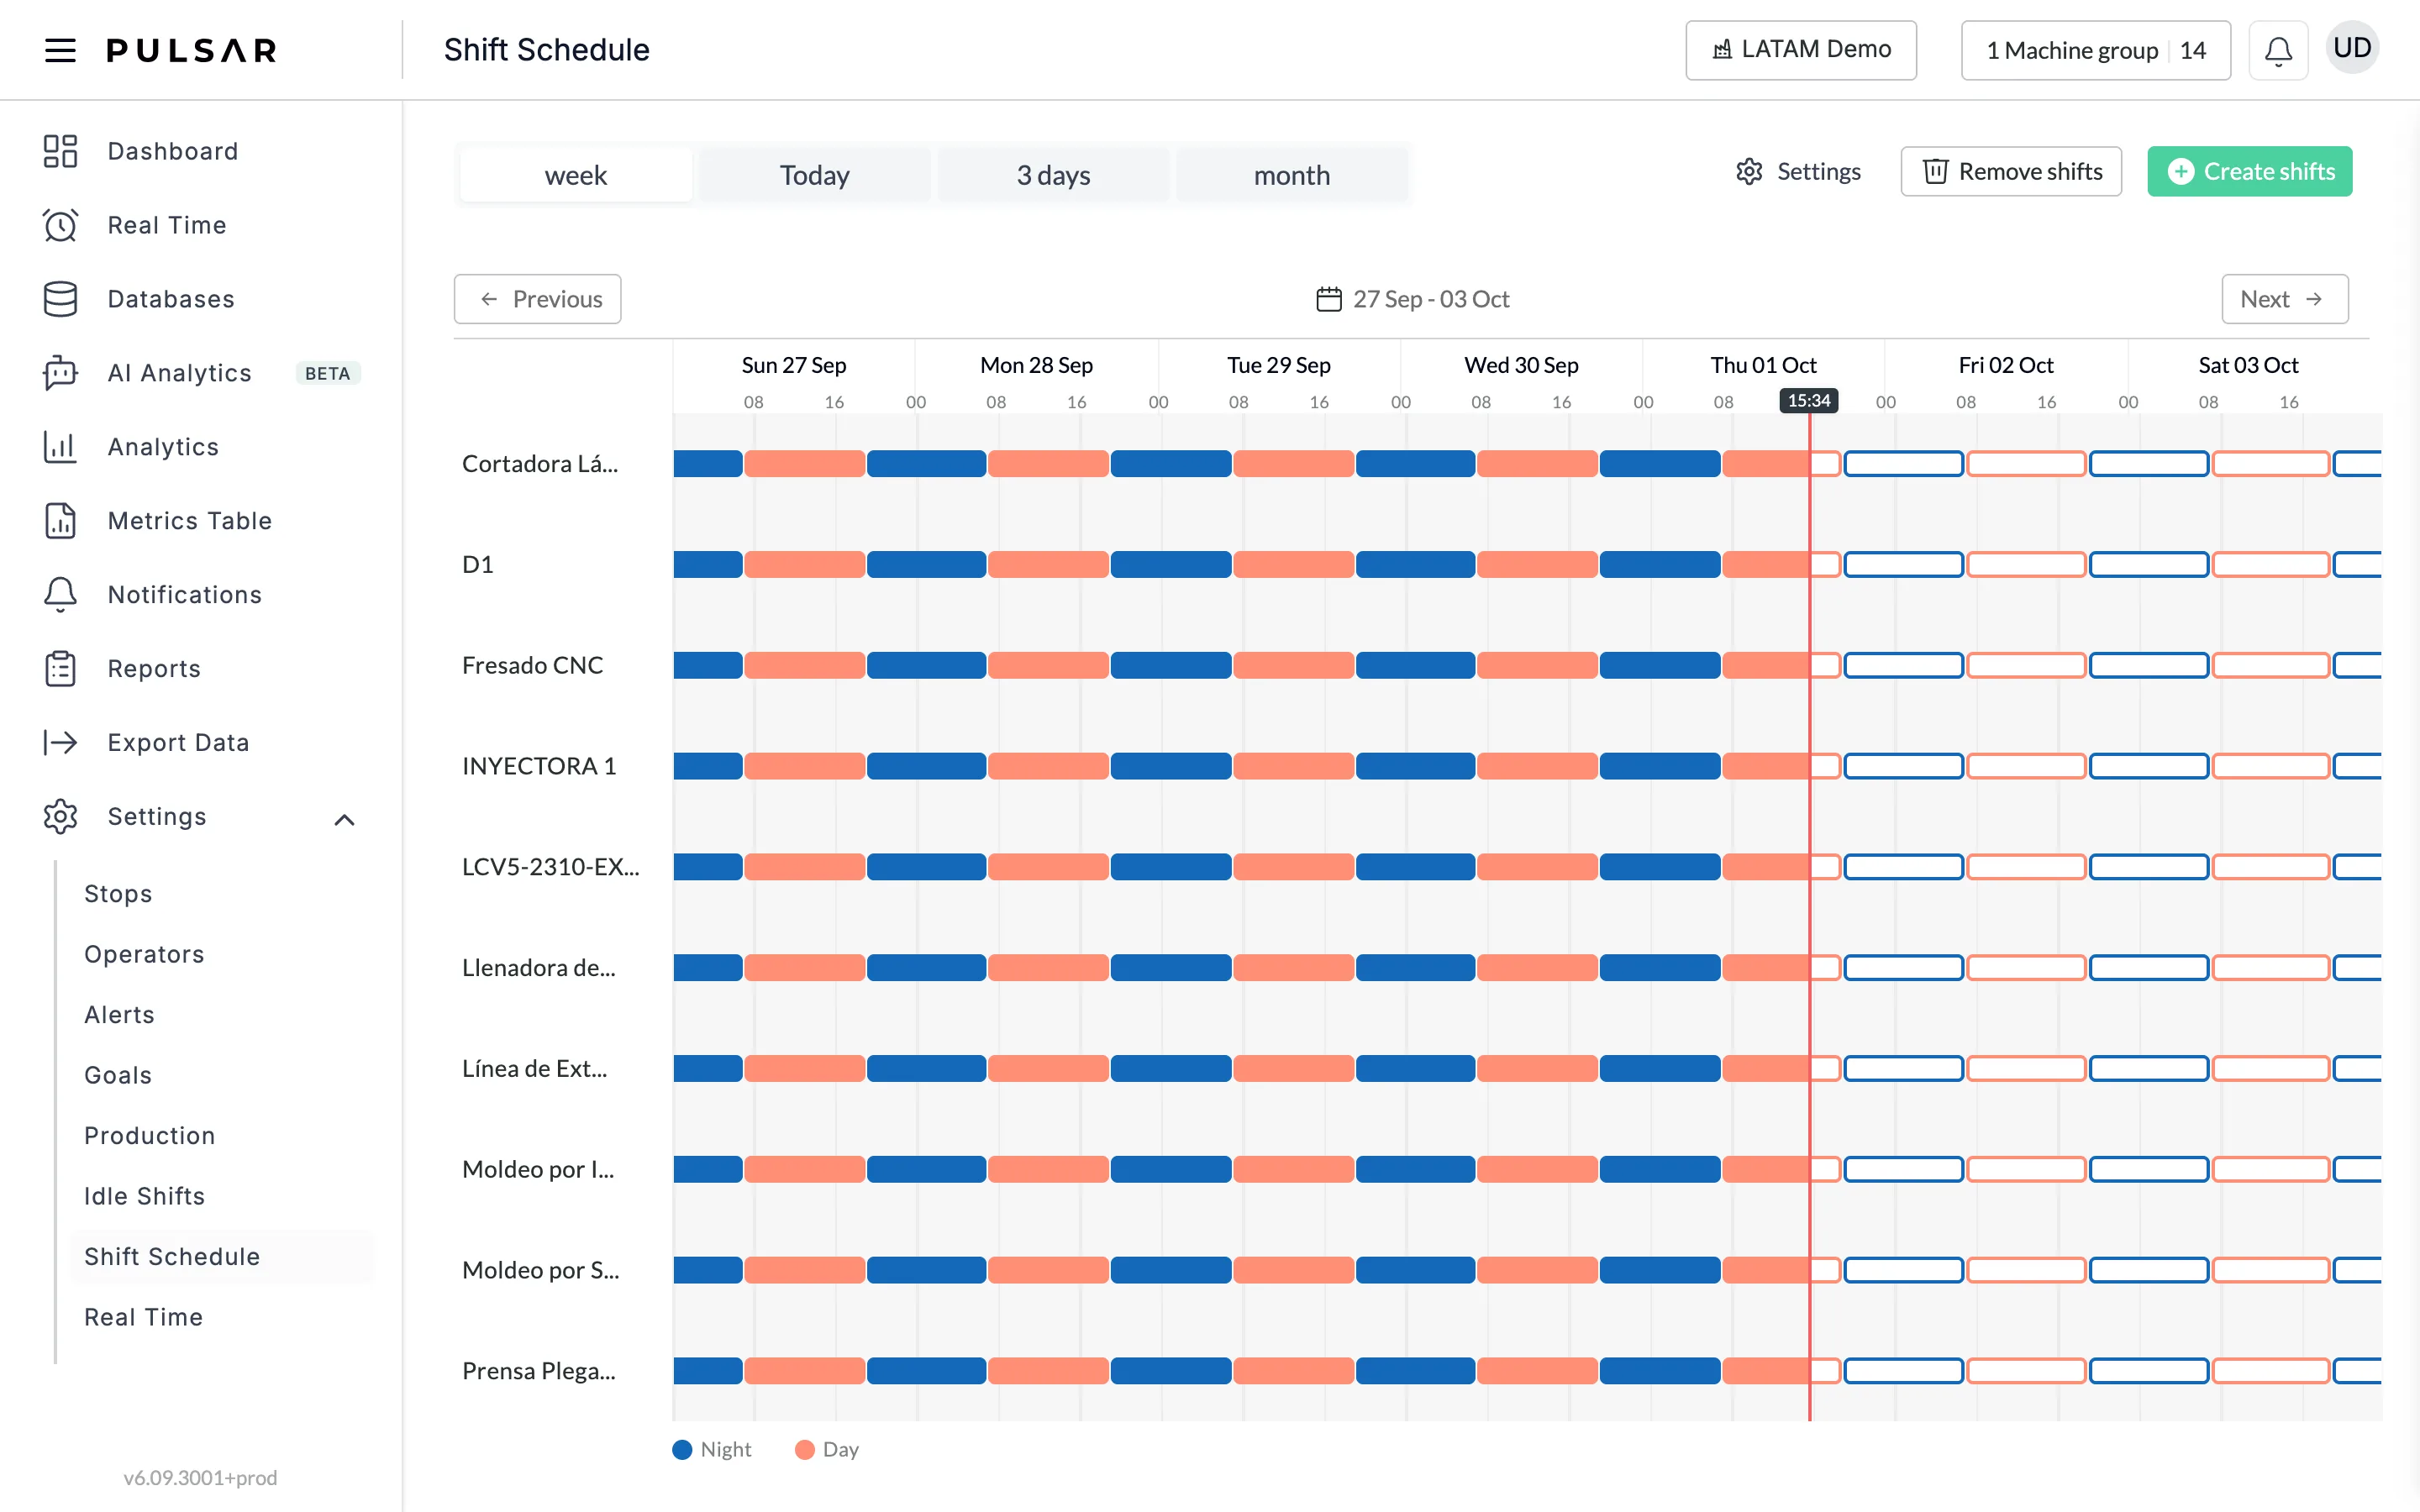Open the UD user avatar

(2352, 48)
